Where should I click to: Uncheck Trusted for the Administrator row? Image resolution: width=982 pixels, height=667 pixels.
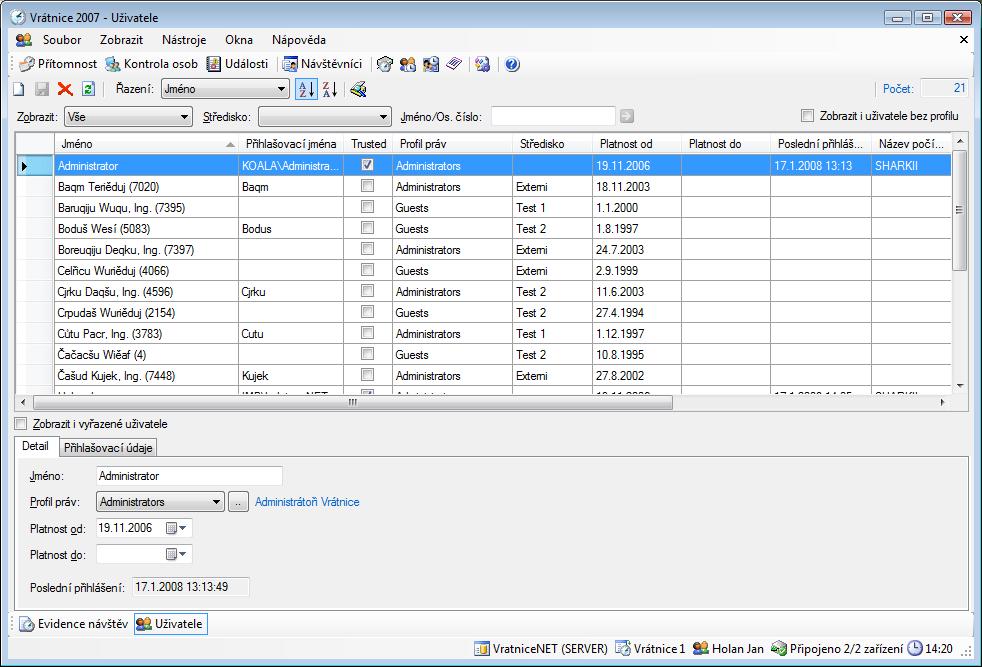(368, 165)
